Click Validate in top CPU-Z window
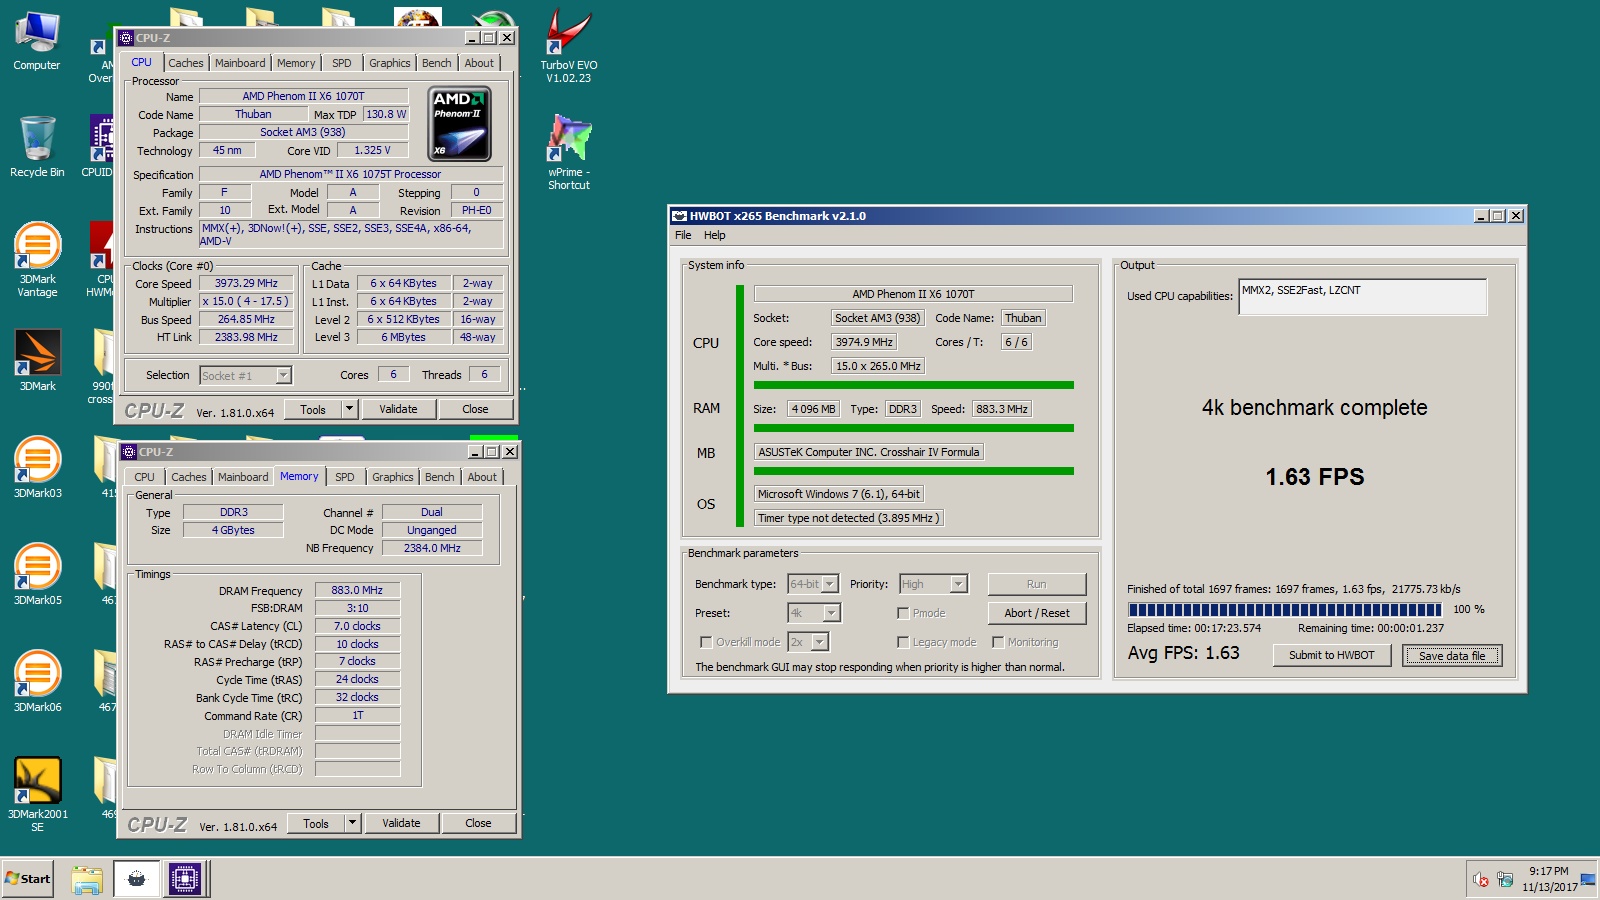The height and width of the screenshot is (900, 1600). point(398,409)
